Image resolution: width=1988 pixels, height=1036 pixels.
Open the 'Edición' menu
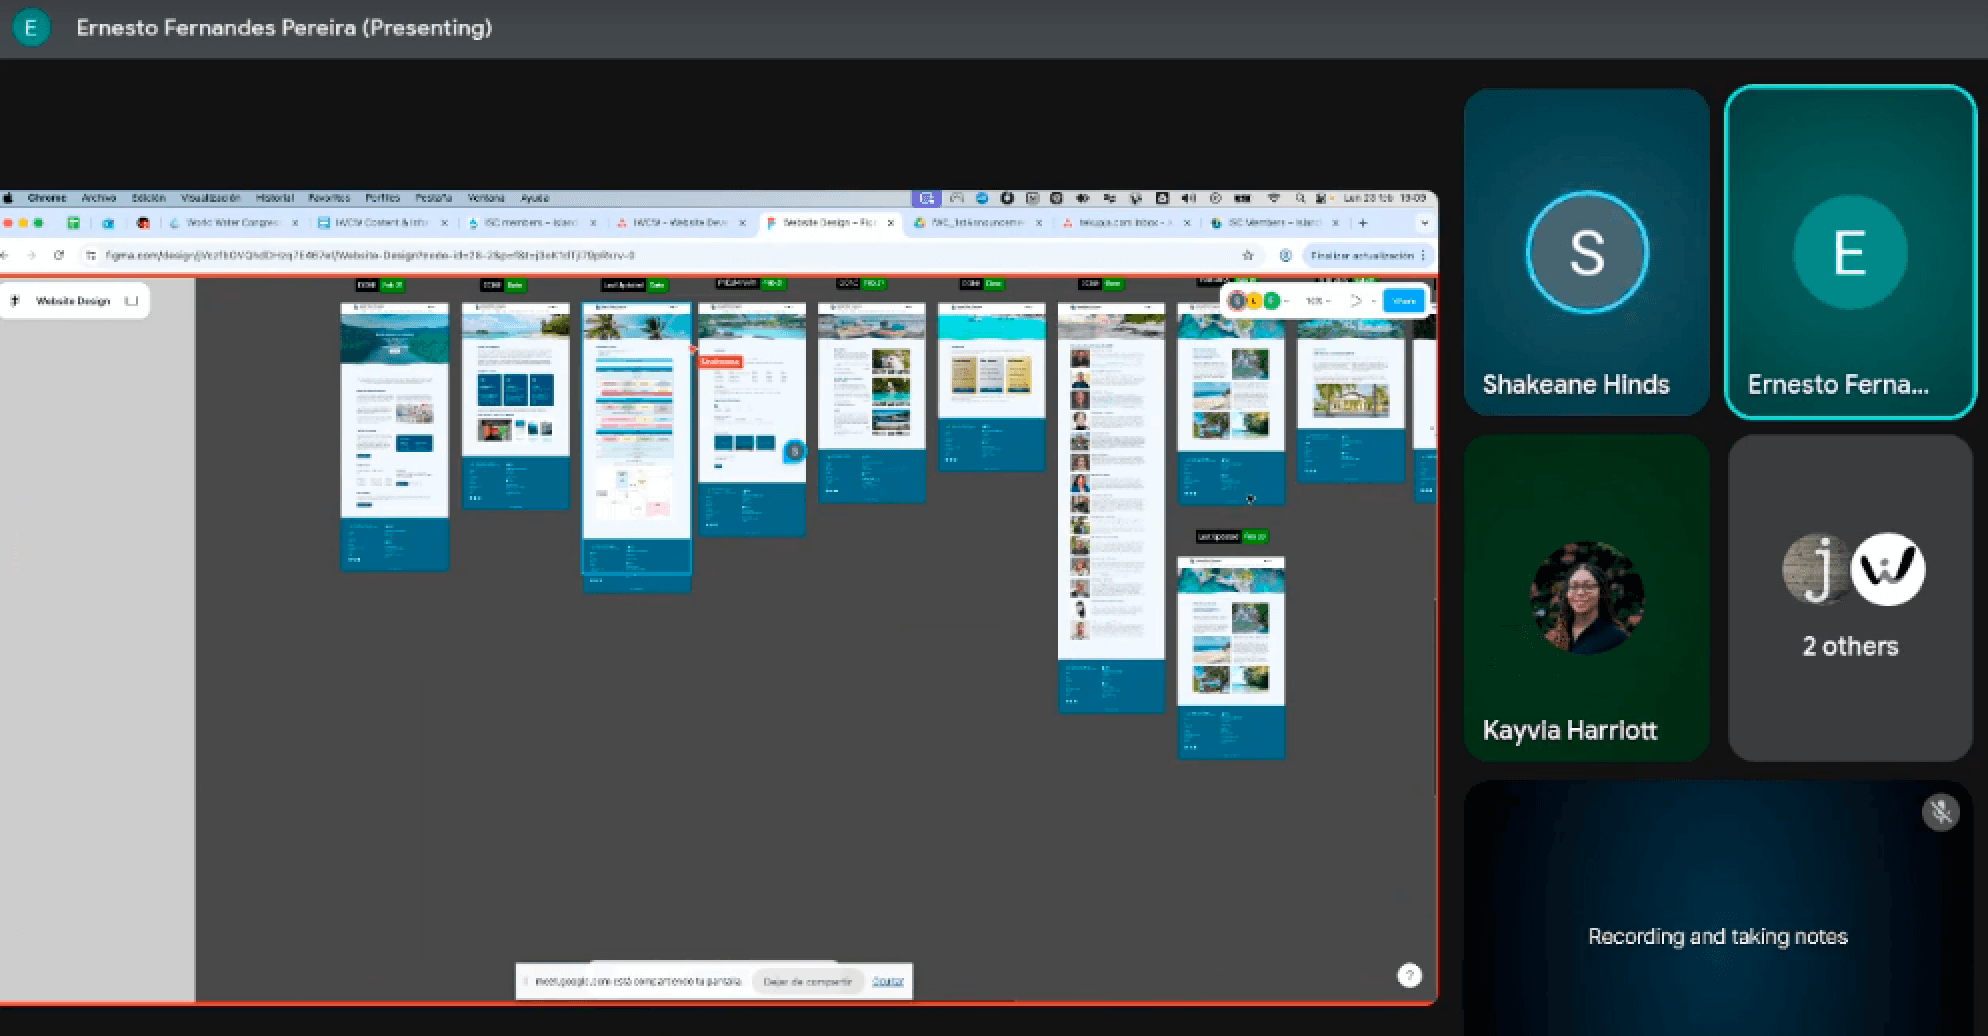click(x=148, y=198)
